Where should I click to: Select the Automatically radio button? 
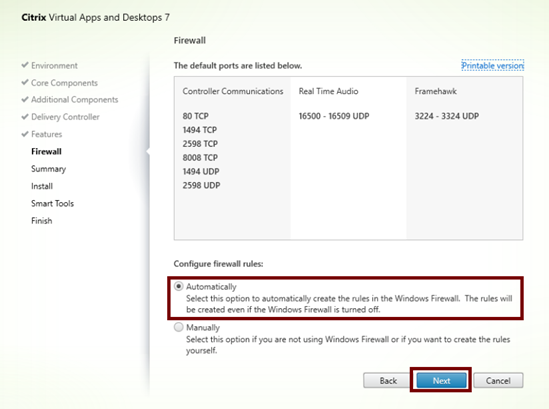179,286
